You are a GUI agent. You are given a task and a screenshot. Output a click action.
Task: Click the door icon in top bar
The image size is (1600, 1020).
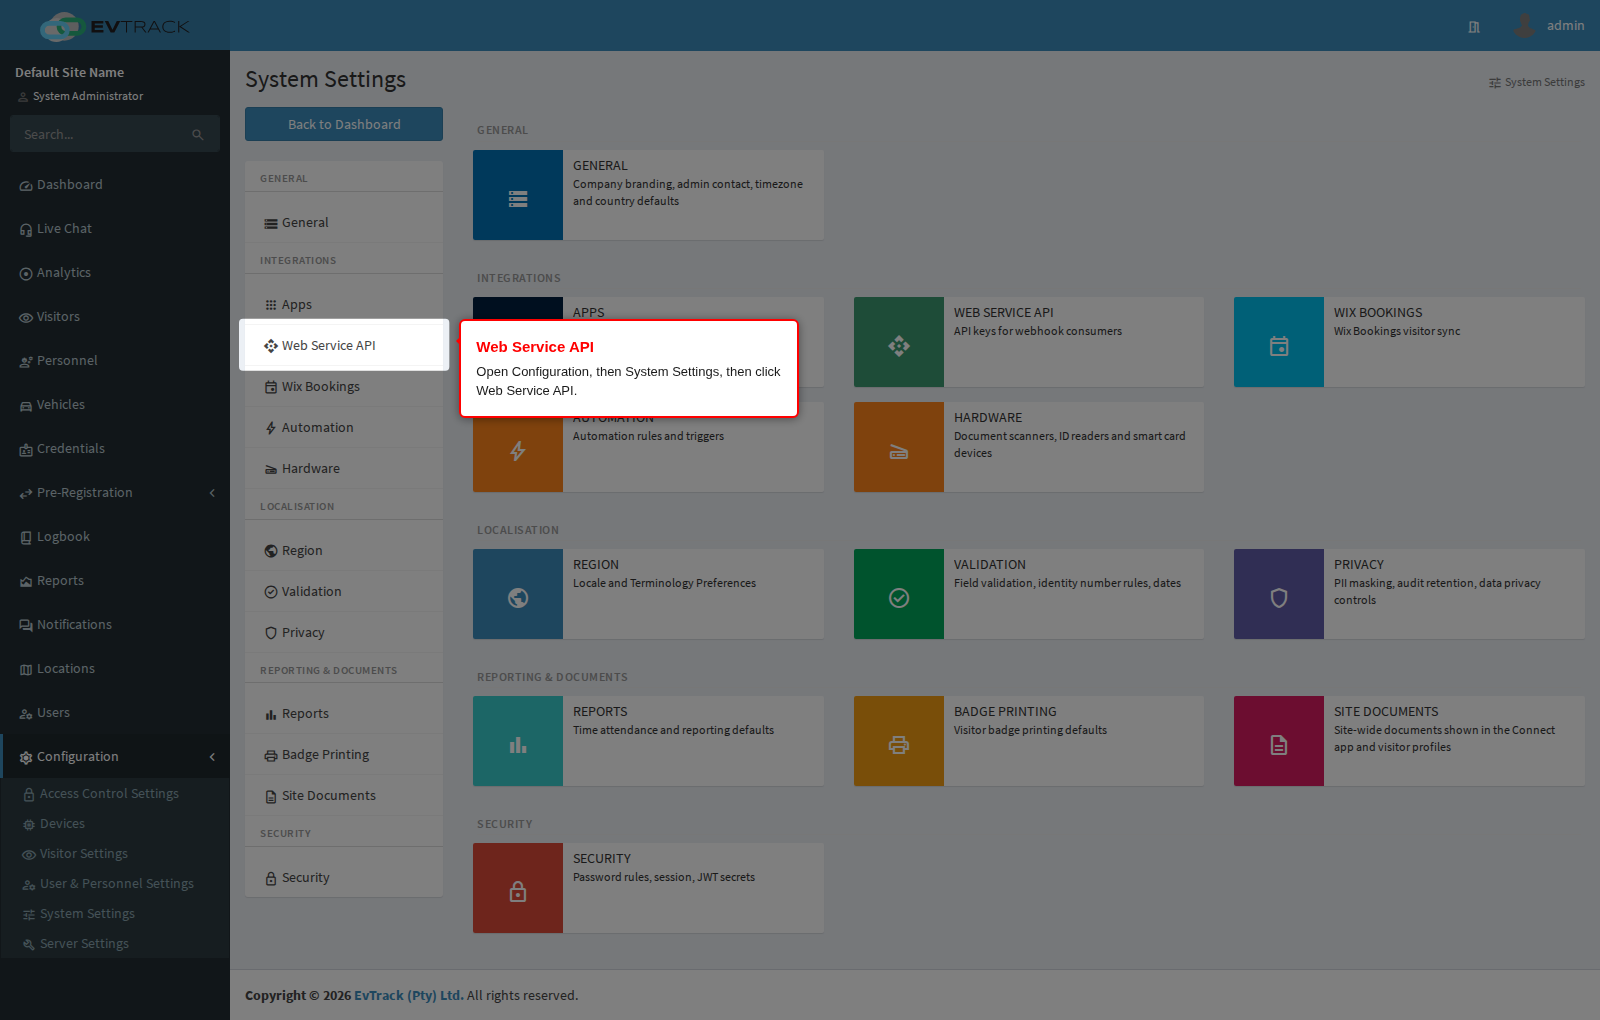(x=1474, y=27)
